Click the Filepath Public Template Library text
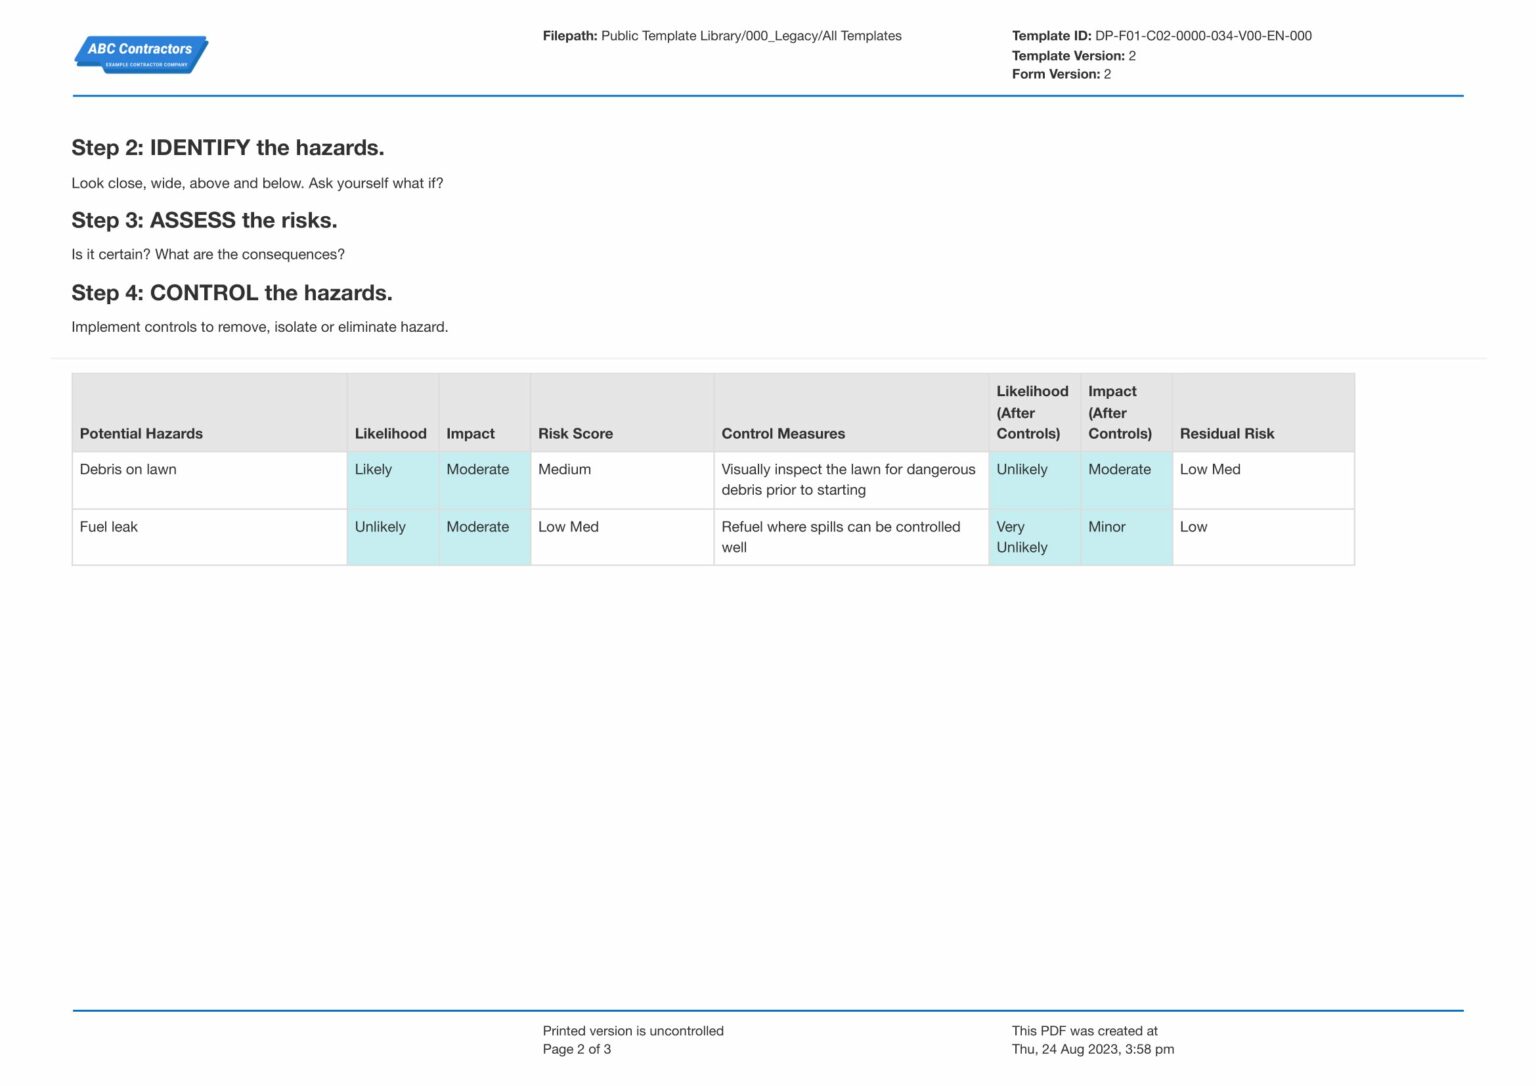 click(x=722, y=35)
